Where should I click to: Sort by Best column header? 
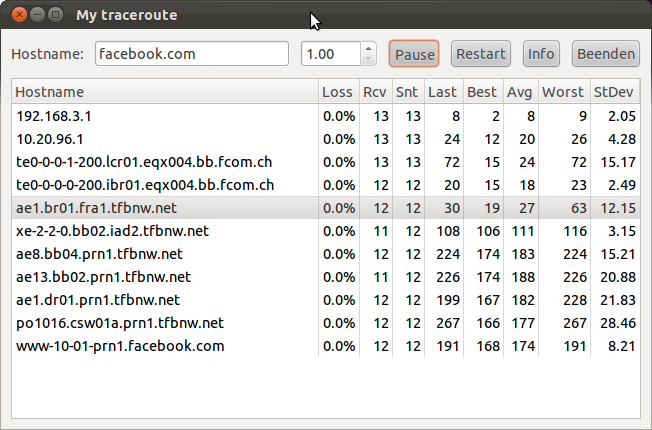pyautogui.click(x=482, y=92)
